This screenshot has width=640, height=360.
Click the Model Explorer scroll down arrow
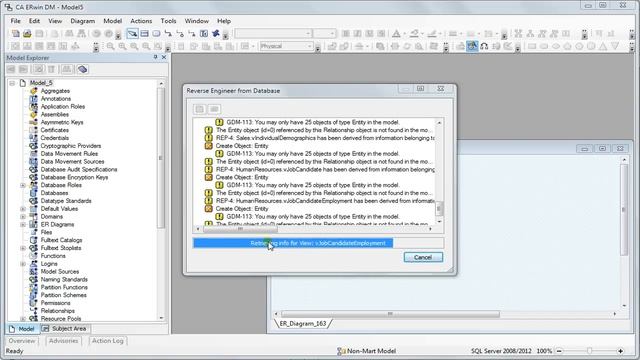click(x=161, y=318)
